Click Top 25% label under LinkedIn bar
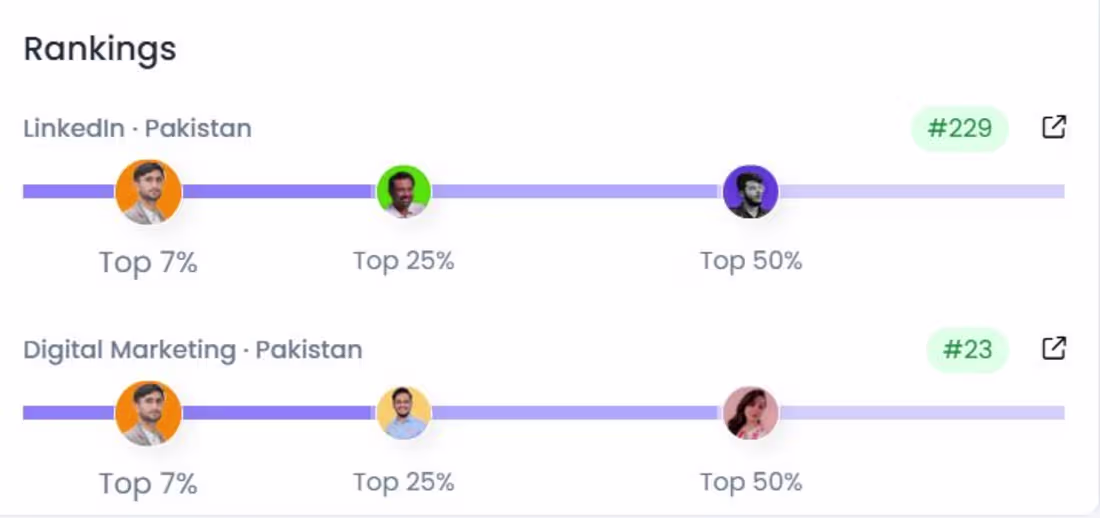This screenshot has height=518, width=1100. point(403,261)
